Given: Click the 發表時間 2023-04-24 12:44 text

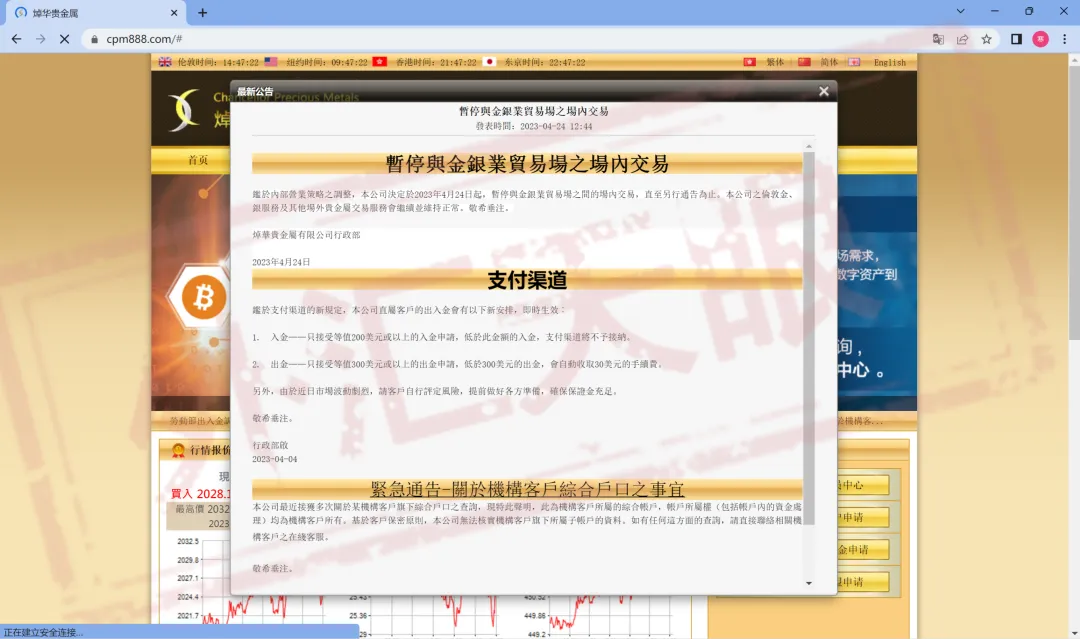Looking at the screenshot, I should 534,126.
